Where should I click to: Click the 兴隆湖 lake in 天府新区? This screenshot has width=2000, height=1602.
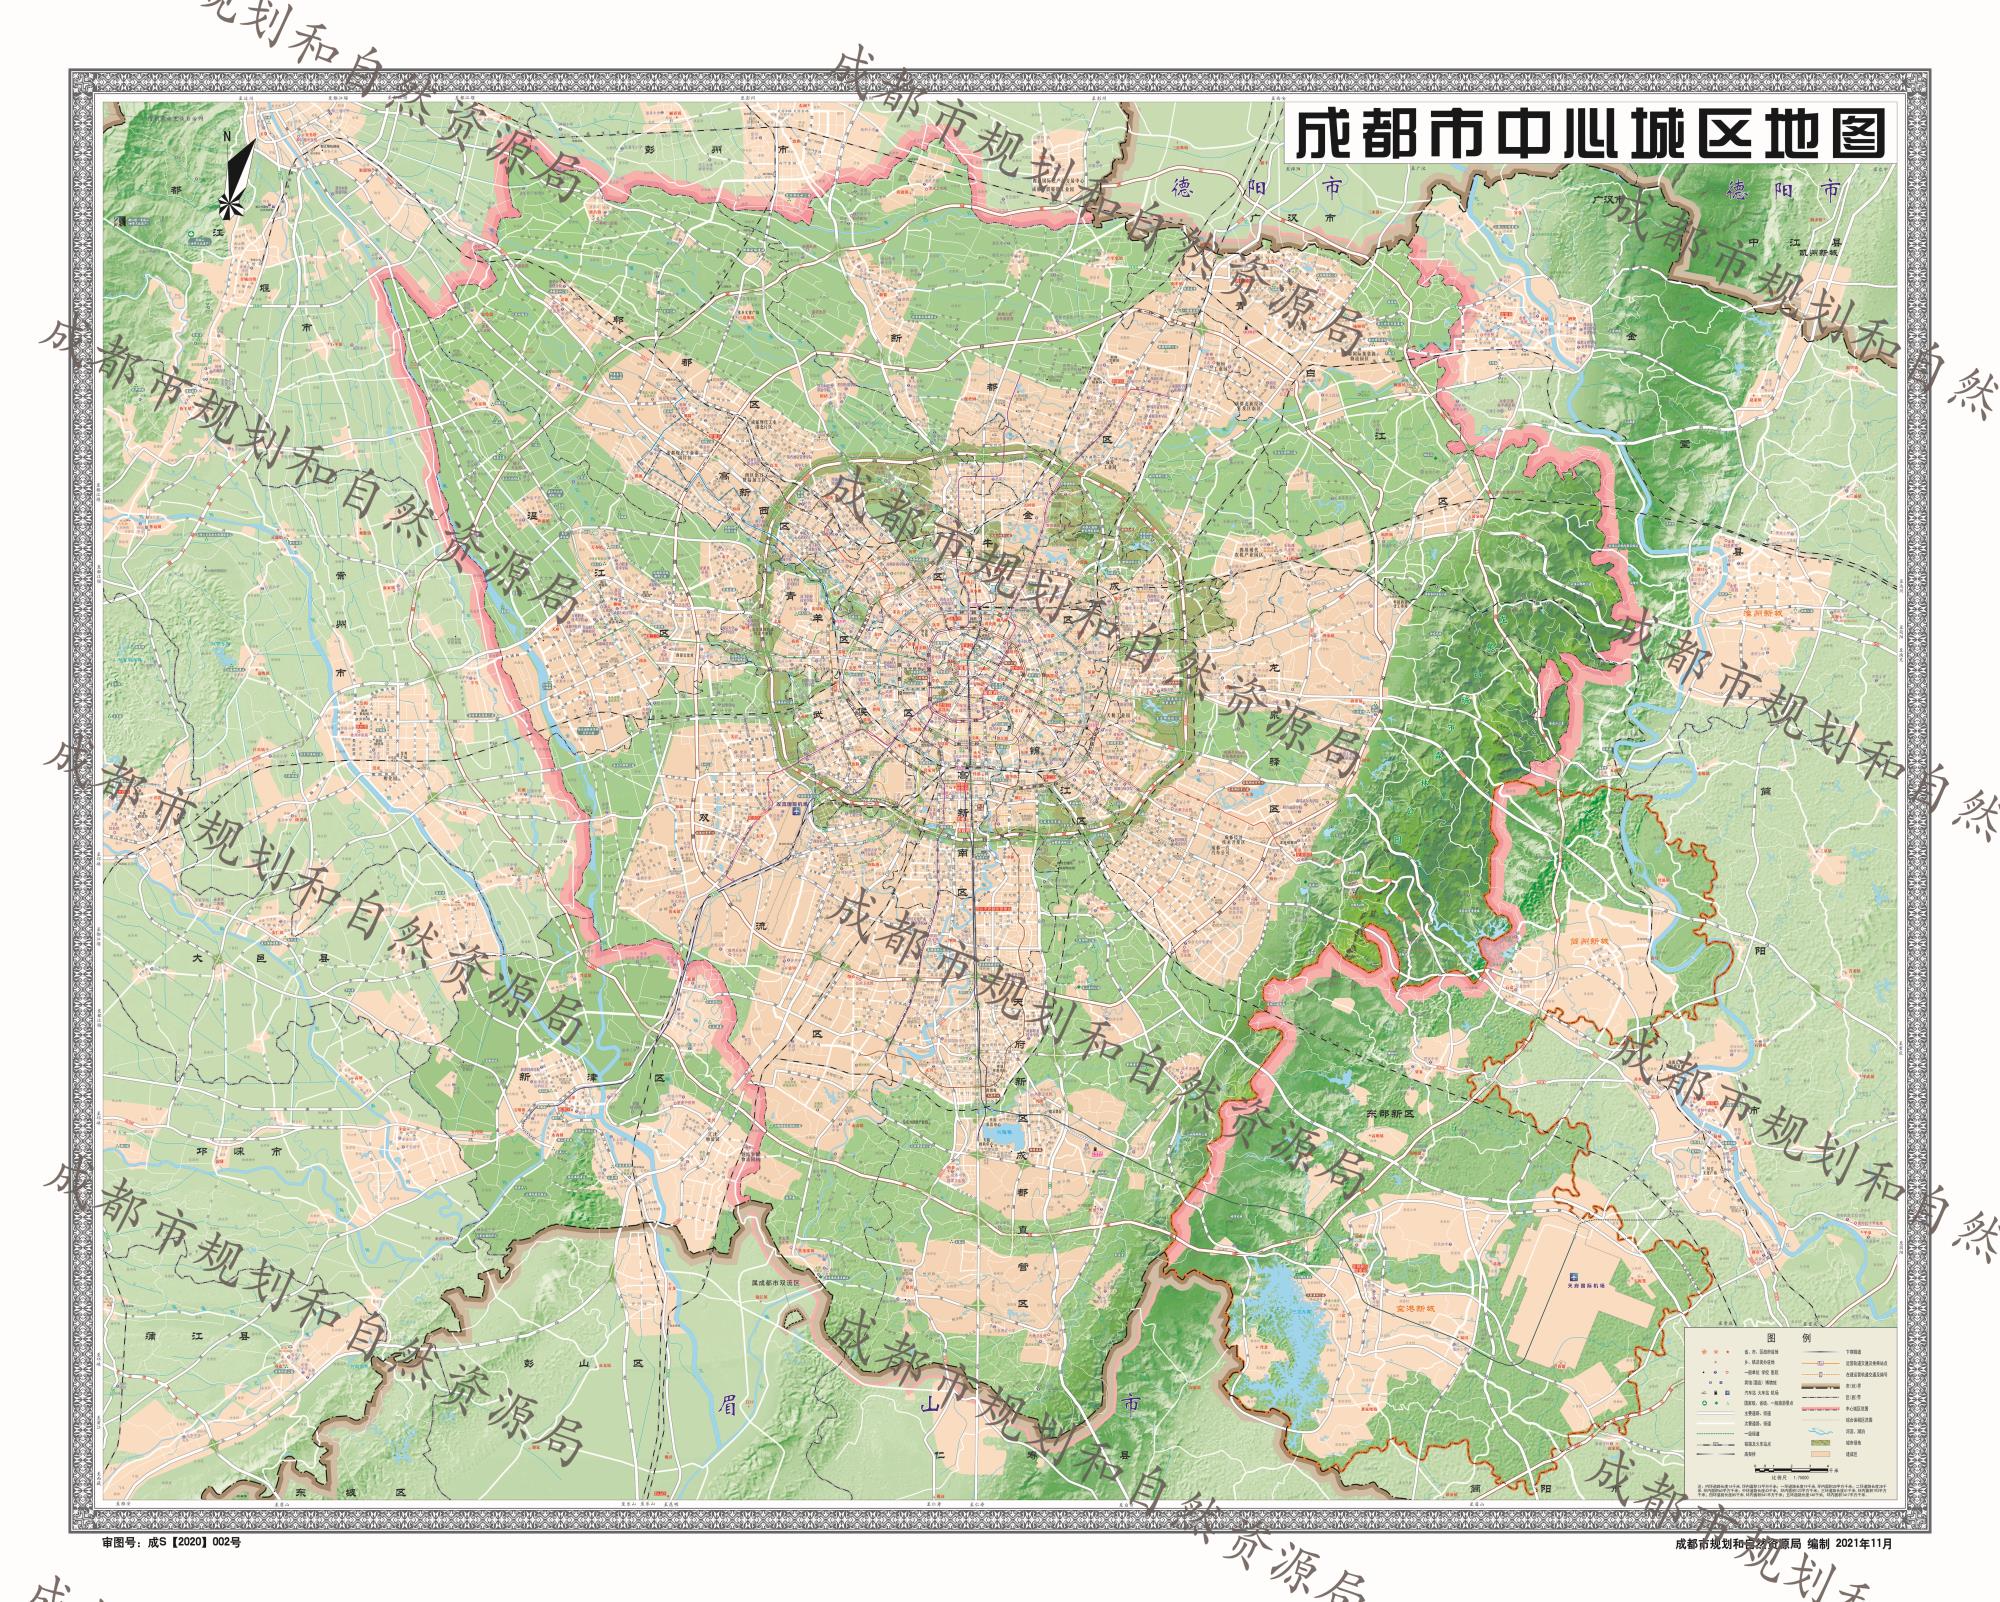tap(1003, 1135)
